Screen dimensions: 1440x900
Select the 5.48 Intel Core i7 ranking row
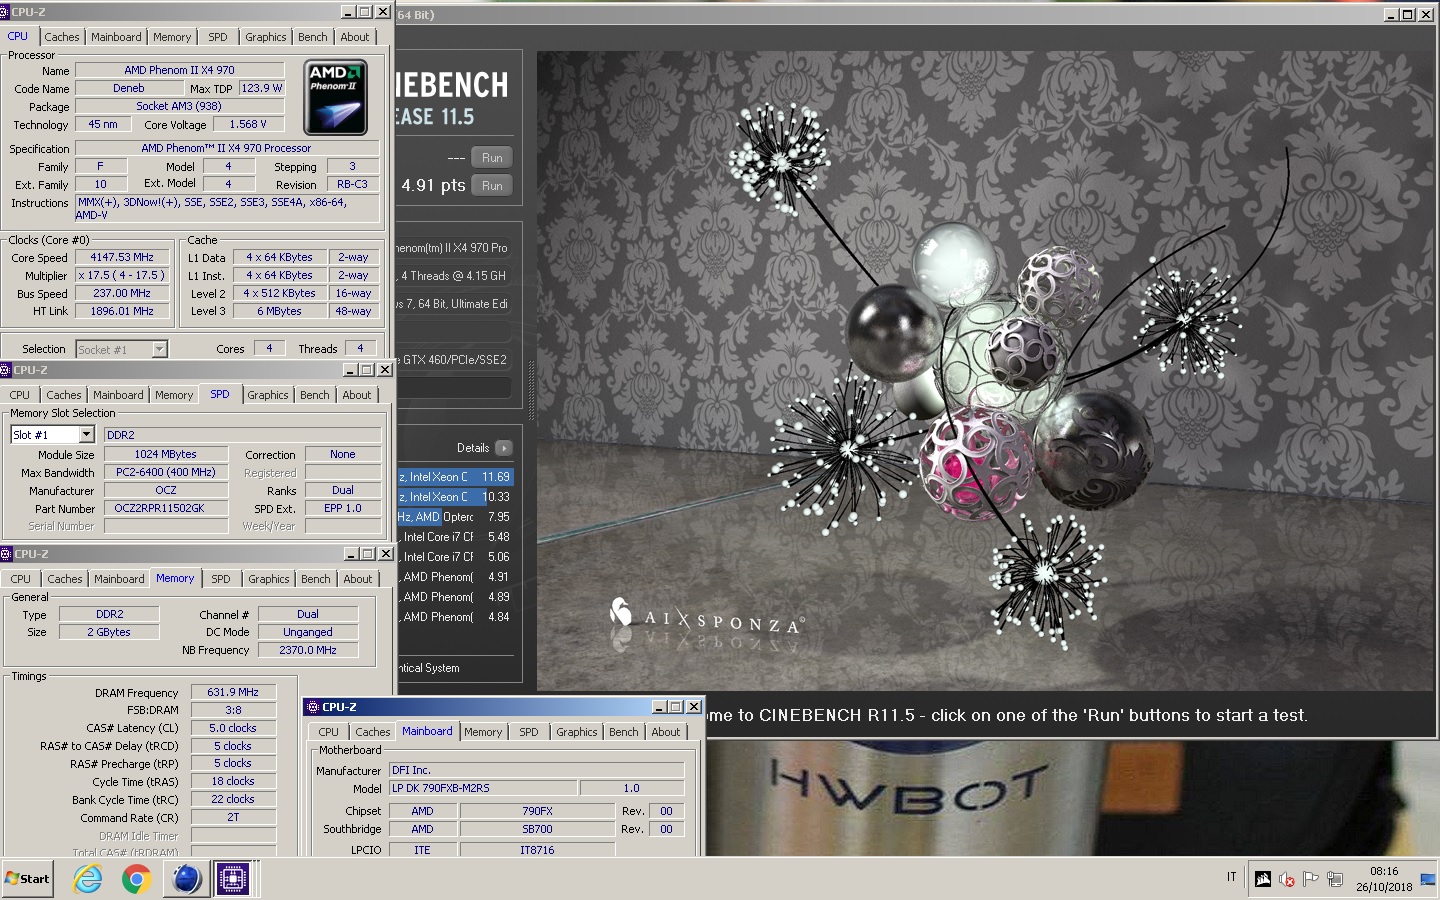456,537
